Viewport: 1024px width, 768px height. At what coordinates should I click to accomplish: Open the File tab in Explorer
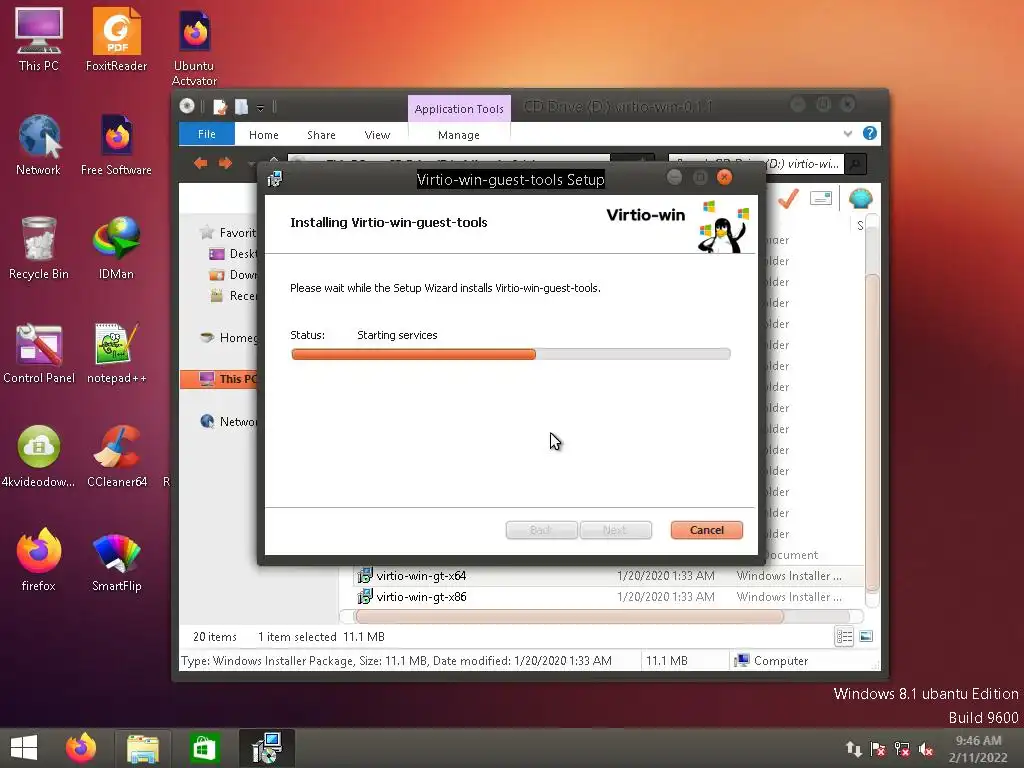click(206, 134)
